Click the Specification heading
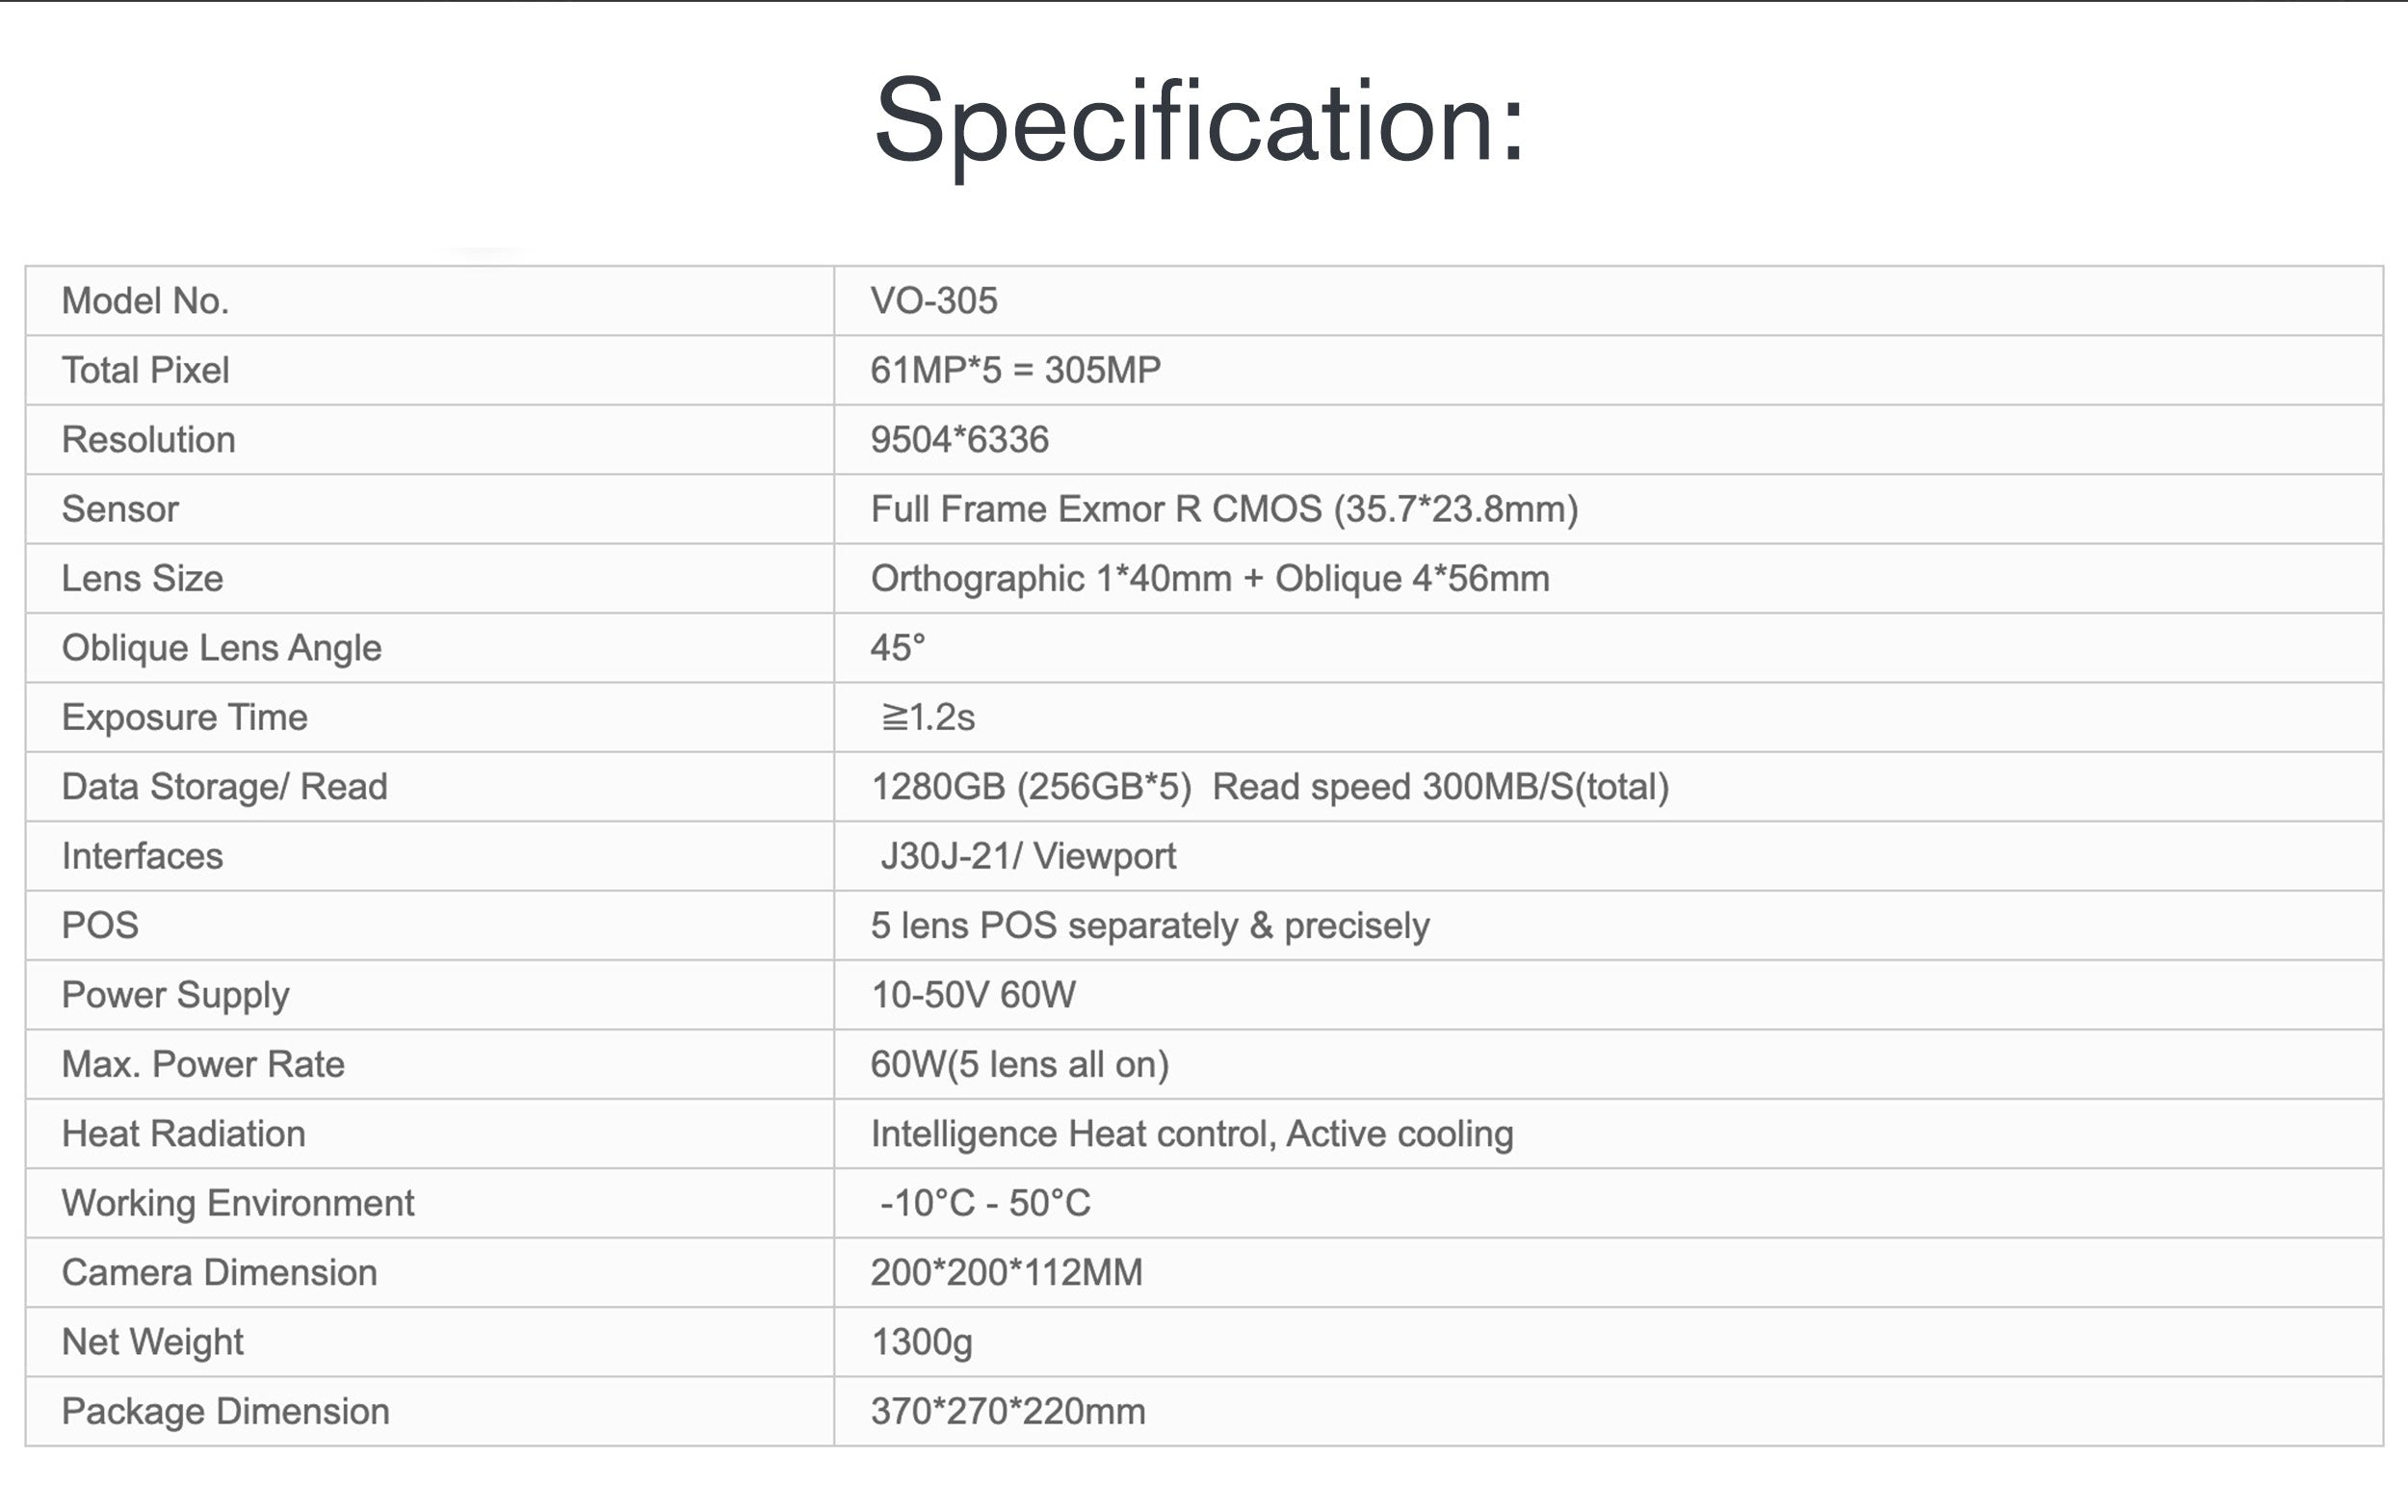Image resolution: width=2408 pixels, height=1512 pixels. pos(1200,122)
